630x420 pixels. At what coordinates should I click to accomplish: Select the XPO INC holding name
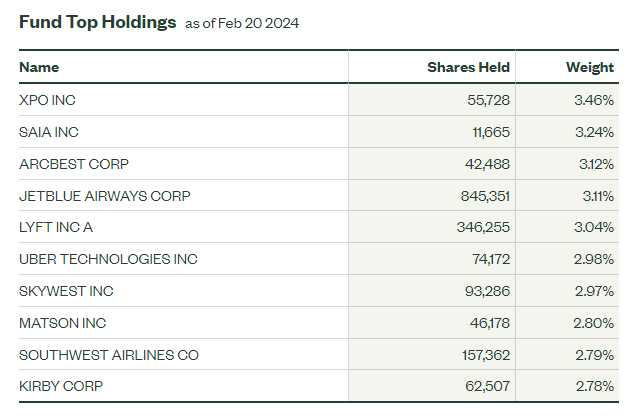click(47, 100)
